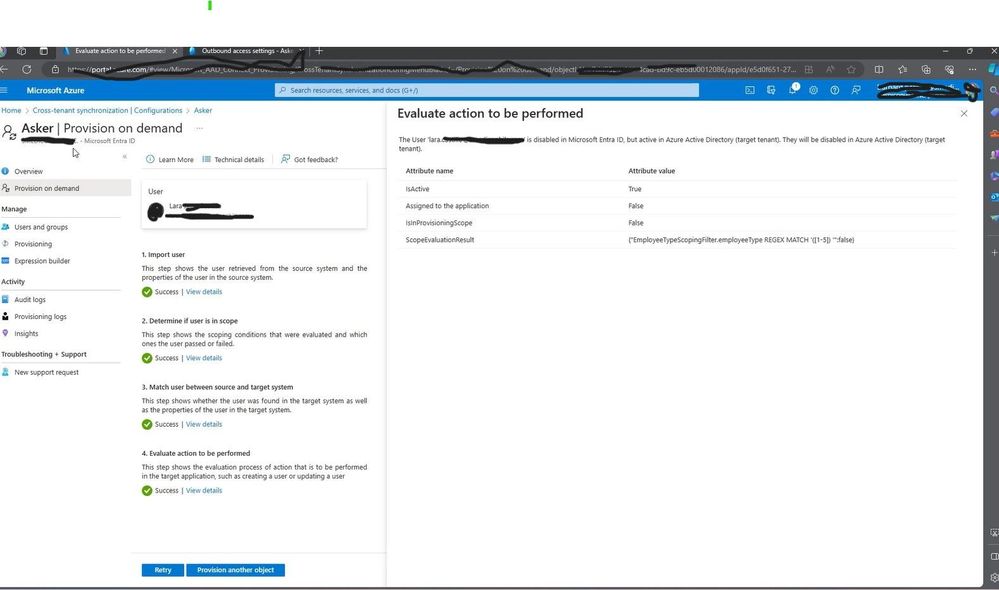Open Provisioning menu item
This screenshot has width=999, height=590.
pos(33,244)
